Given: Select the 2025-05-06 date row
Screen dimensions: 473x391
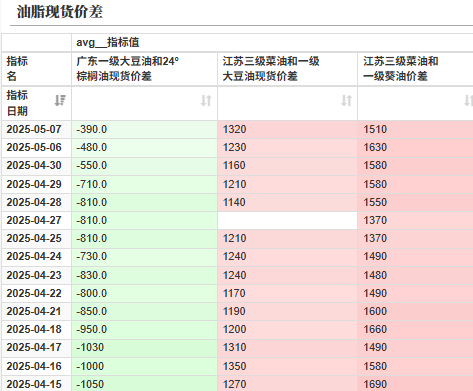Looking at the screenshot, I should point(37,147).
